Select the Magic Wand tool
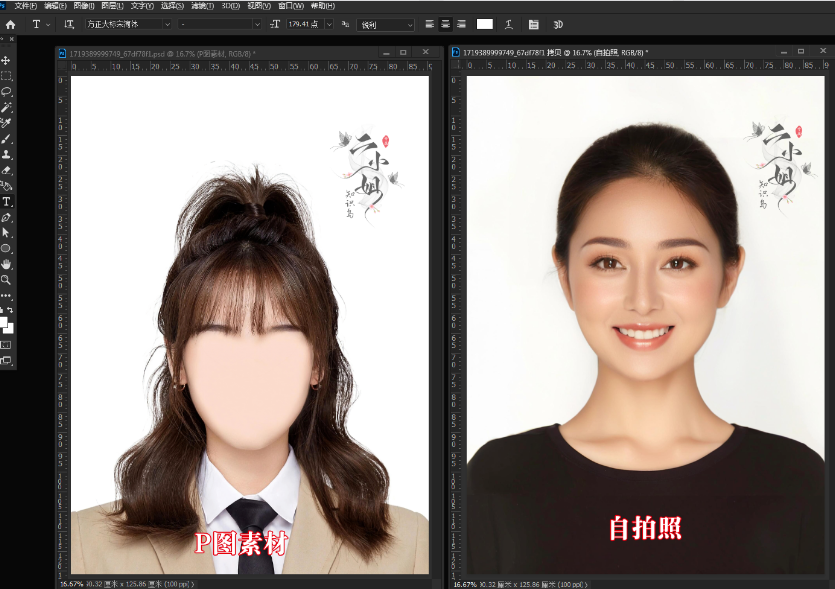Screen dimensions: 835x589 click(x=6, y=108)
